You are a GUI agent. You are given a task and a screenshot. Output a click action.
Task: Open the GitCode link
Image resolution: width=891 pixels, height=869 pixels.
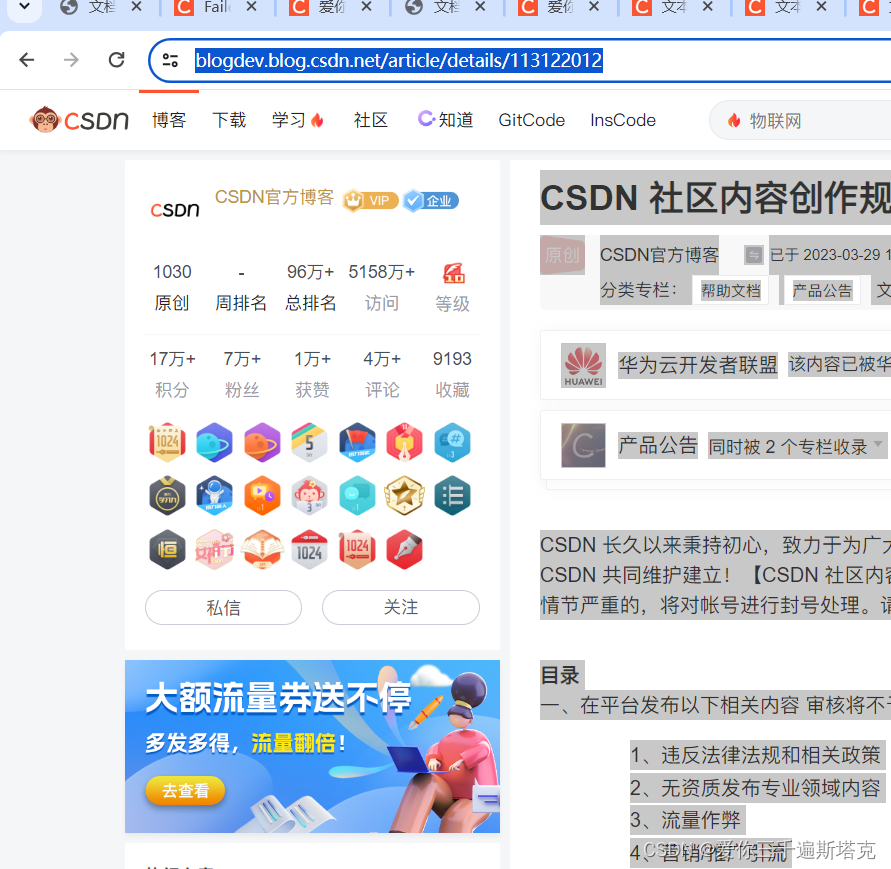pyautogui.click(x=531, y=120)
